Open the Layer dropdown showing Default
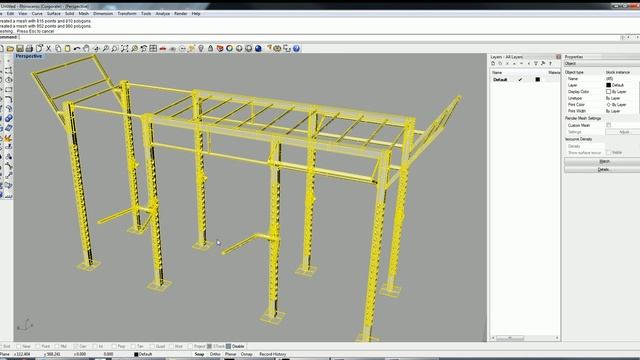Screen dimensions: 640x360 (x=622, y=85)
